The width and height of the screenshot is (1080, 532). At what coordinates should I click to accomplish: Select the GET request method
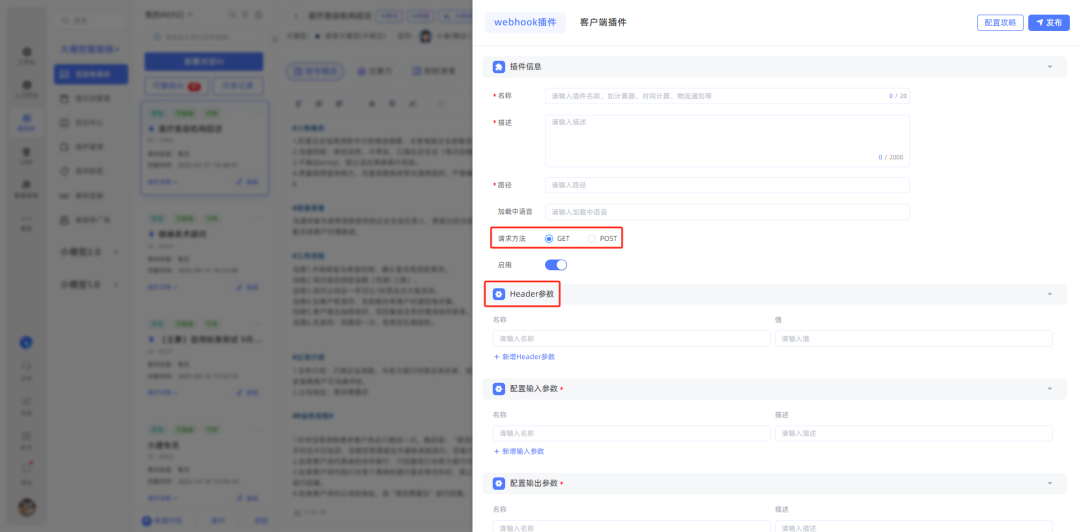point(549,239)
